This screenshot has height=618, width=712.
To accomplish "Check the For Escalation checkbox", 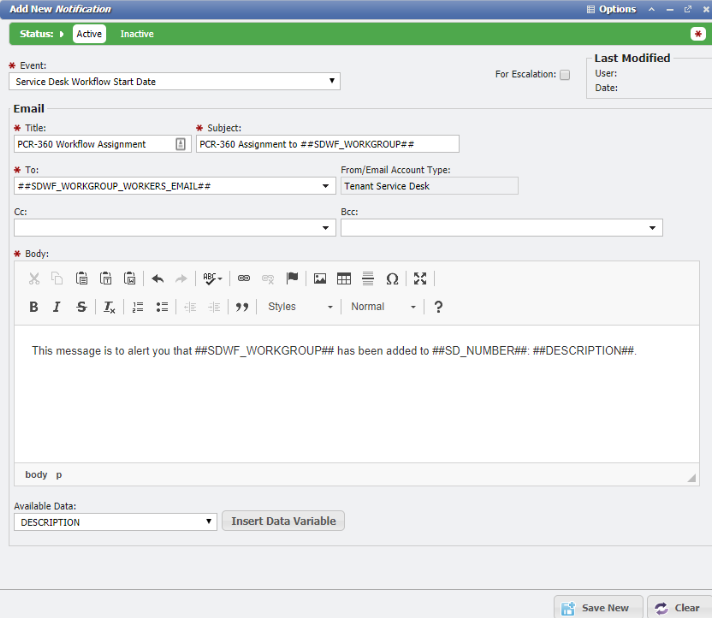I will tap(565, 75).
